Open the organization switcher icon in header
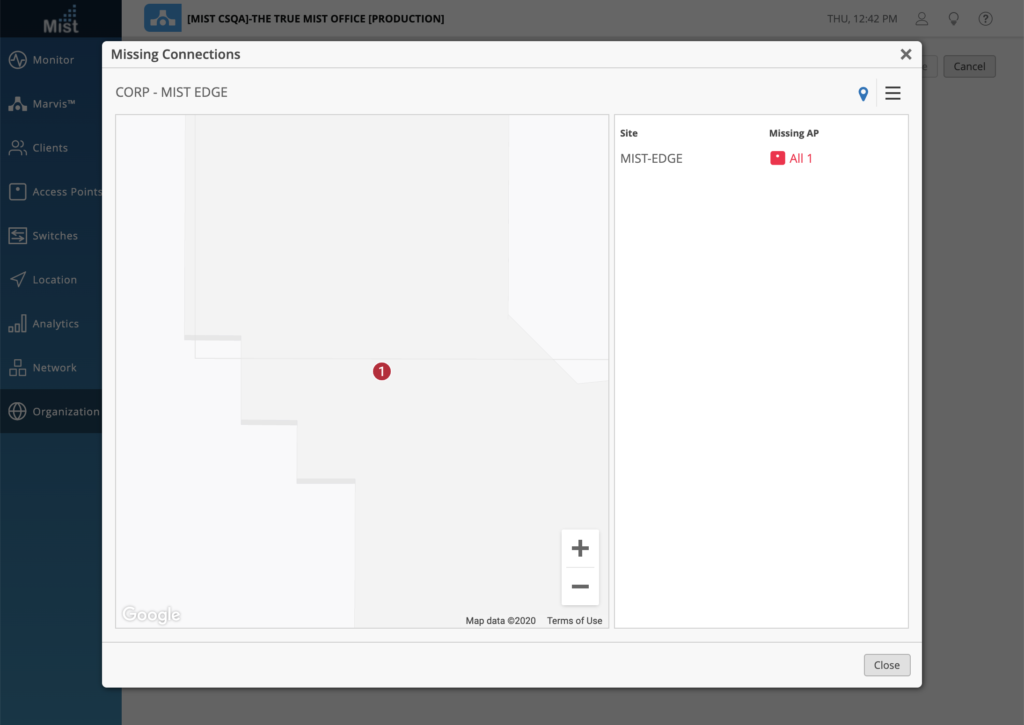1024x725 pixels. (163, 18)
